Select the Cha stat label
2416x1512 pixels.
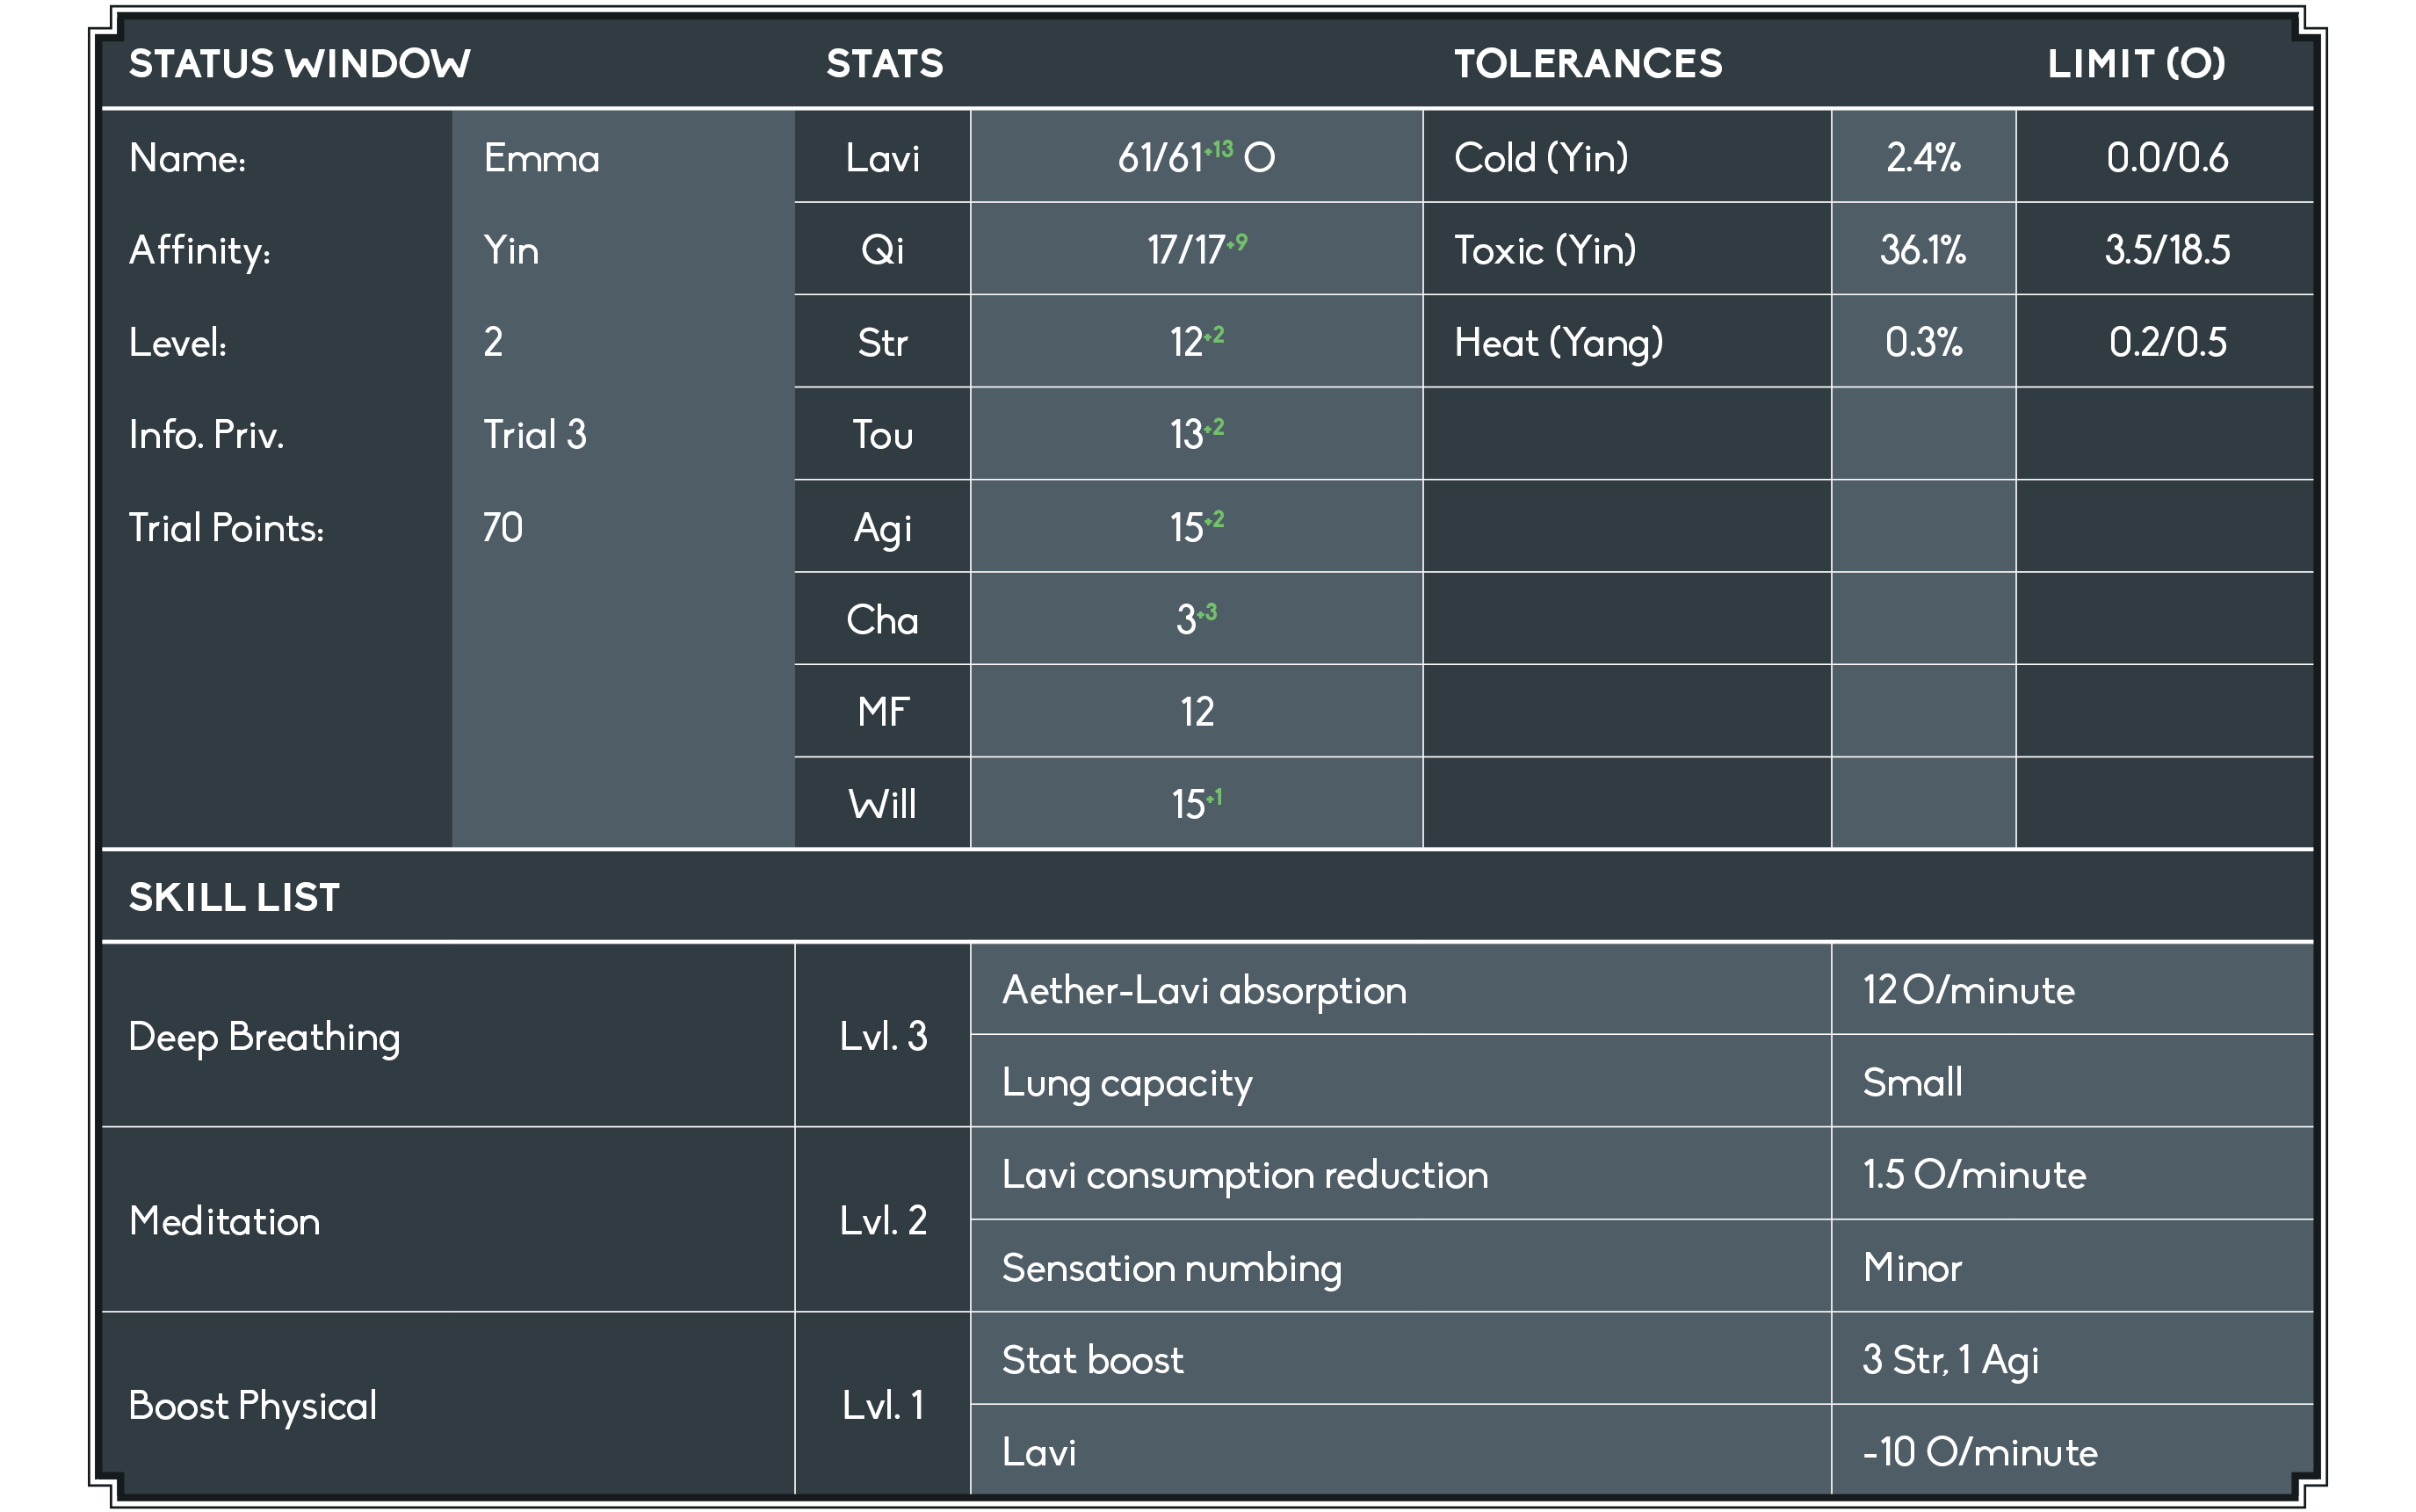882,620
